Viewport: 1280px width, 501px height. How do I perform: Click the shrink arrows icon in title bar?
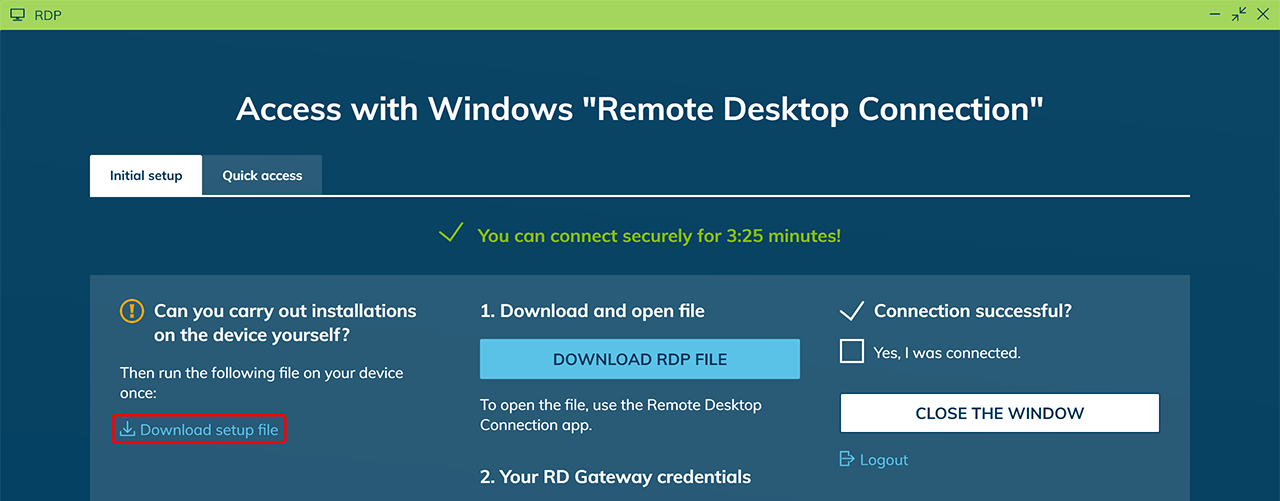coord(1239,14)
